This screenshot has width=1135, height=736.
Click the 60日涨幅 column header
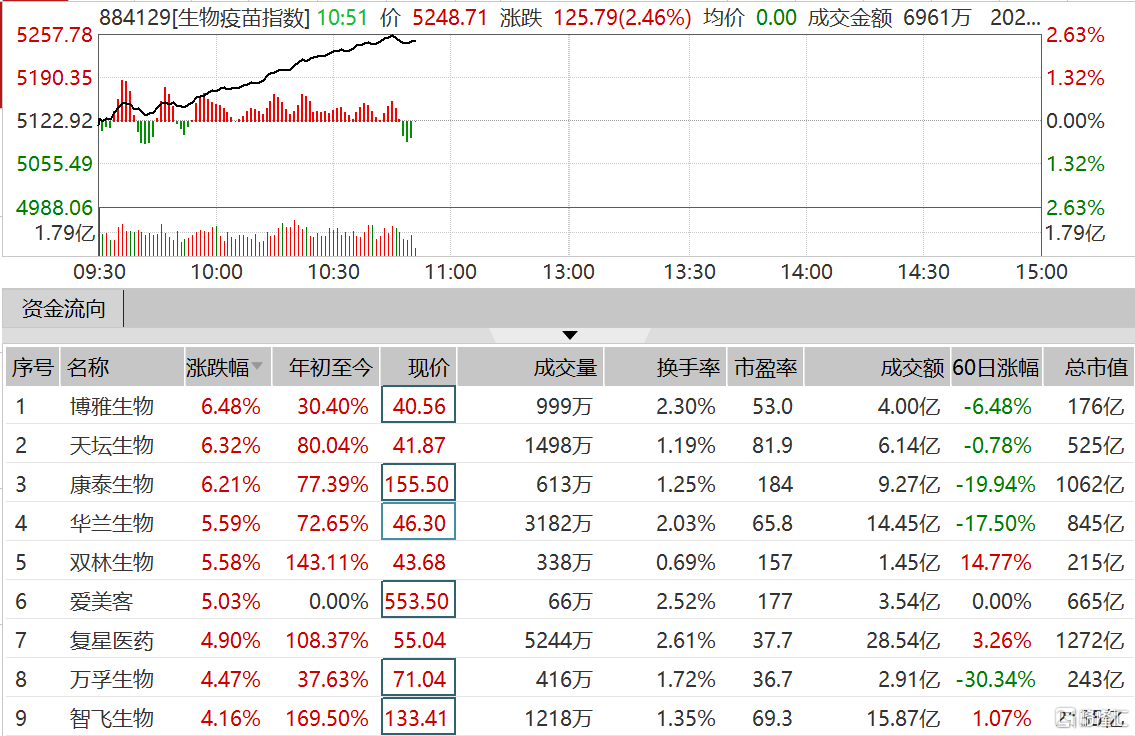[996, 368]
